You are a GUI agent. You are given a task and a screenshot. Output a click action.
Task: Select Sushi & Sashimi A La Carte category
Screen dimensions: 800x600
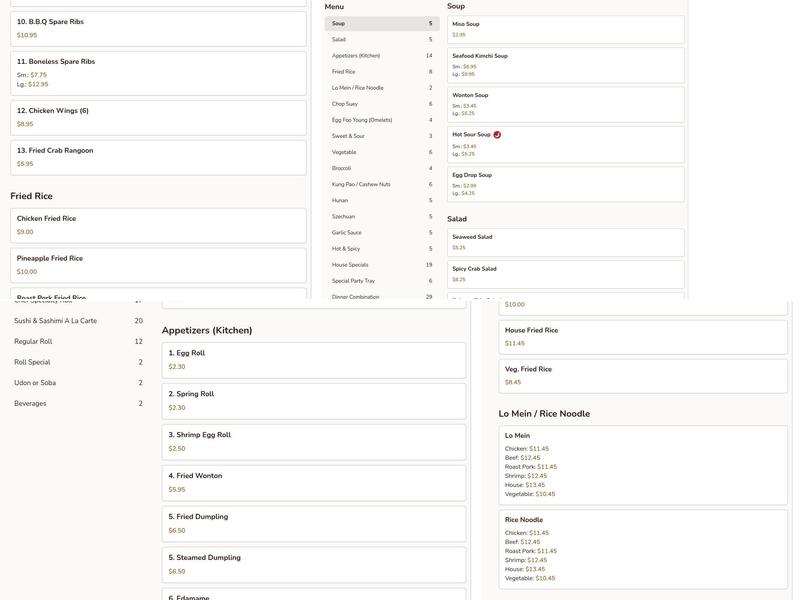click(x=78, y=321)
